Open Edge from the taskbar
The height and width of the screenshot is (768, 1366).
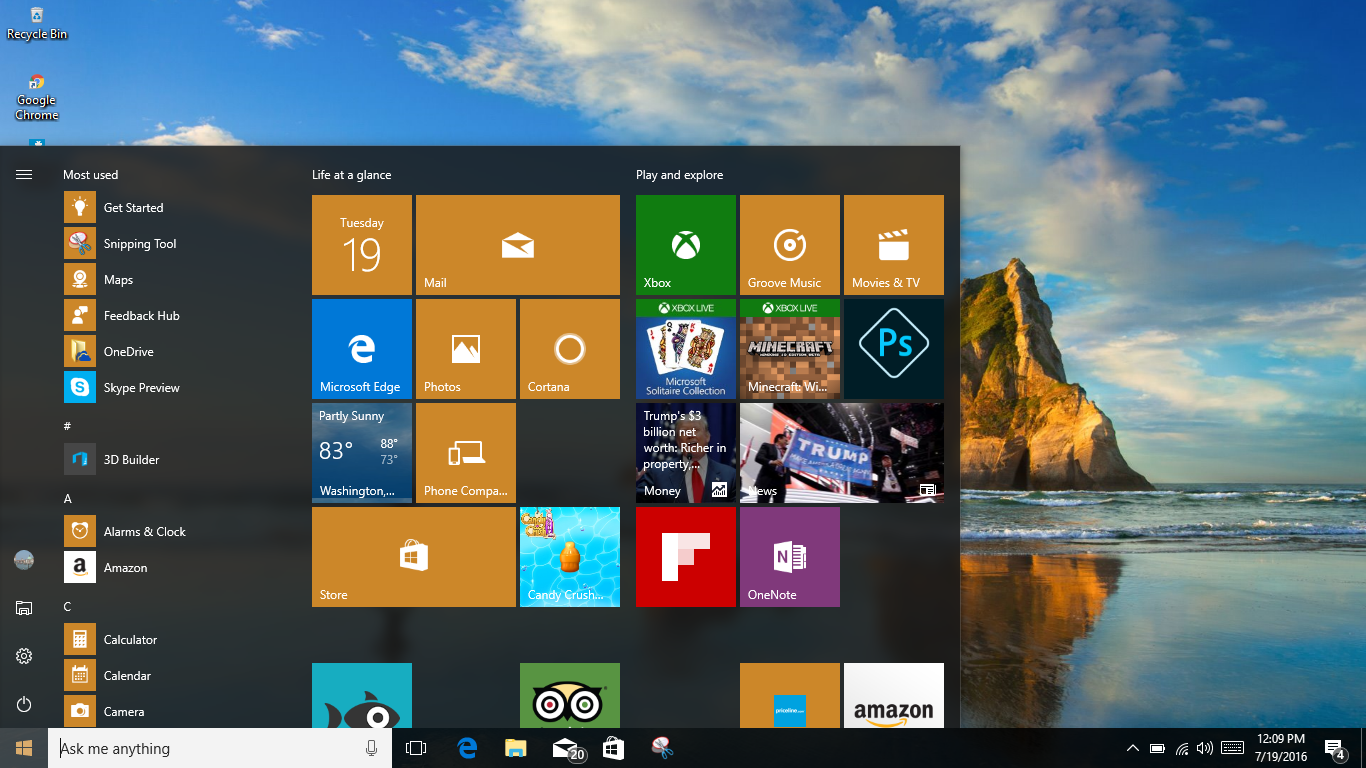pyautogui.click(x=467, y=748)
